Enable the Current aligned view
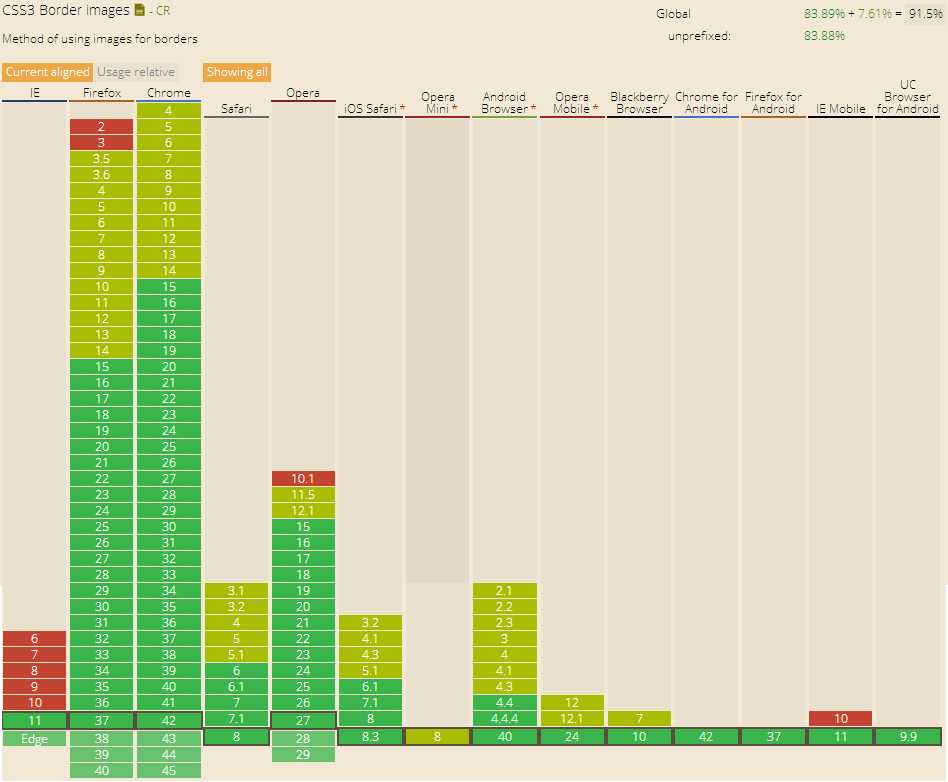 tap(47, 72)
